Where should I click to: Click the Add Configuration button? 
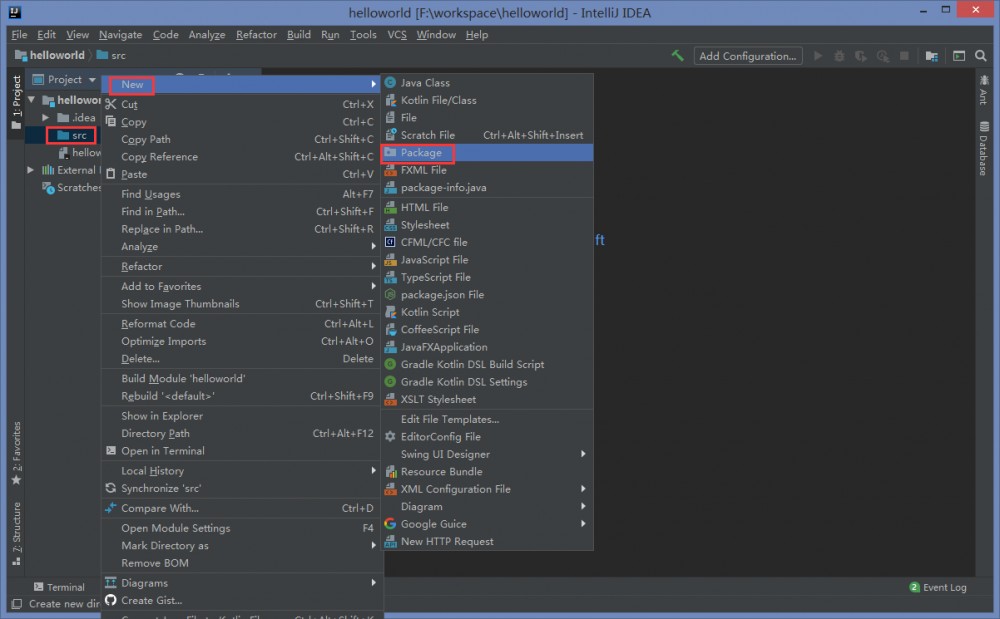[x=747, y=57]
